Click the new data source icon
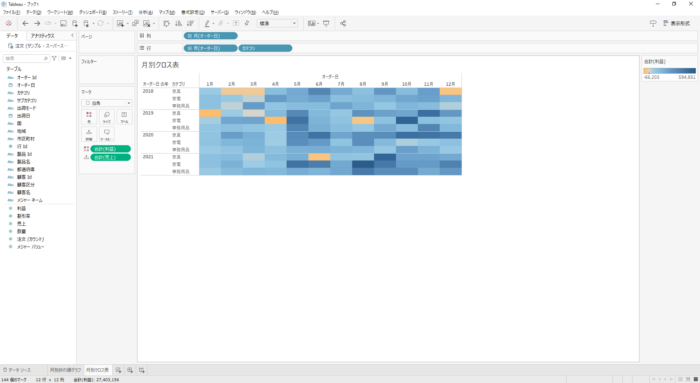 [x=75, y=23]
